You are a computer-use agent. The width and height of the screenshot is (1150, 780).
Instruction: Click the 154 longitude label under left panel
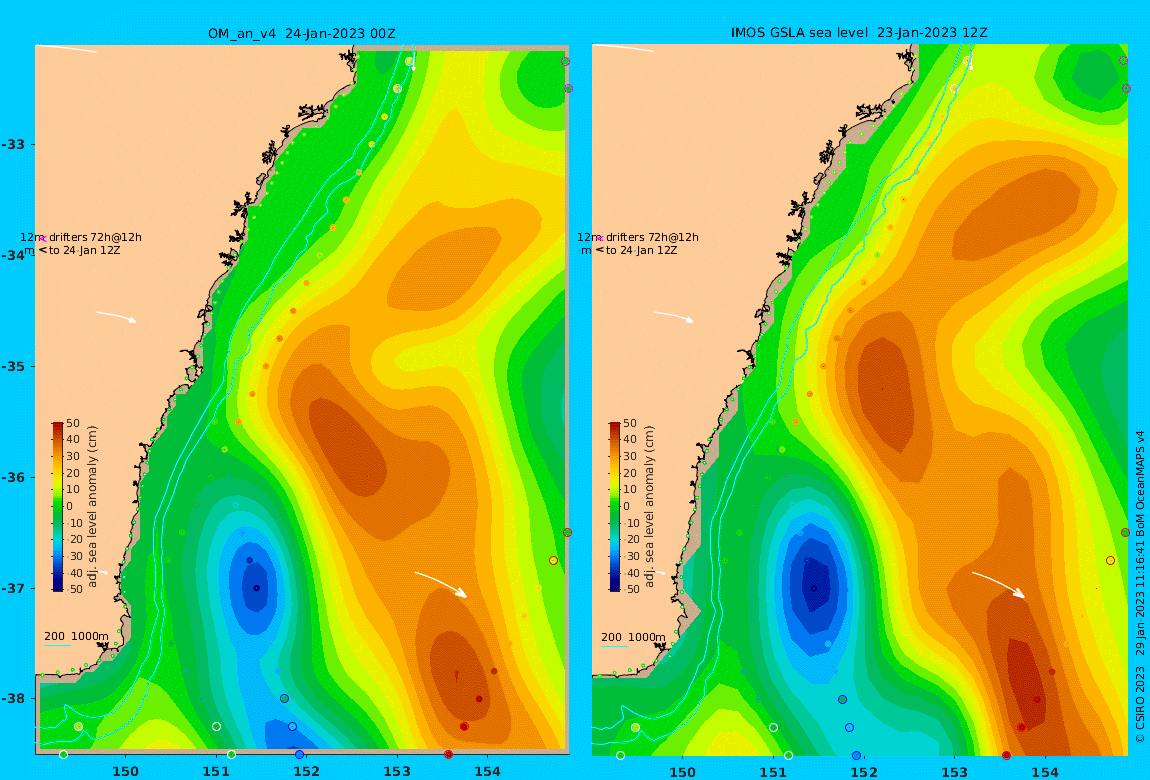487,771
